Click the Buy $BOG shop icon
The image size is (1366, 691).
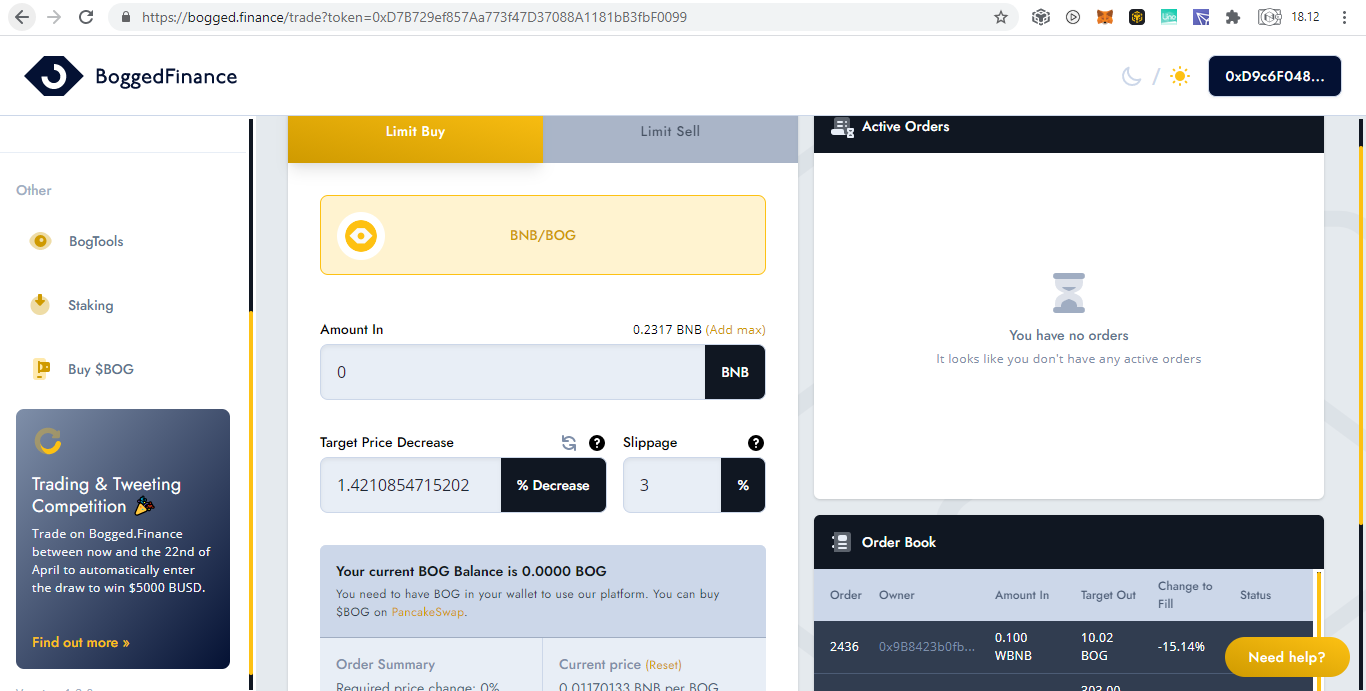click(x=41, y=369)
